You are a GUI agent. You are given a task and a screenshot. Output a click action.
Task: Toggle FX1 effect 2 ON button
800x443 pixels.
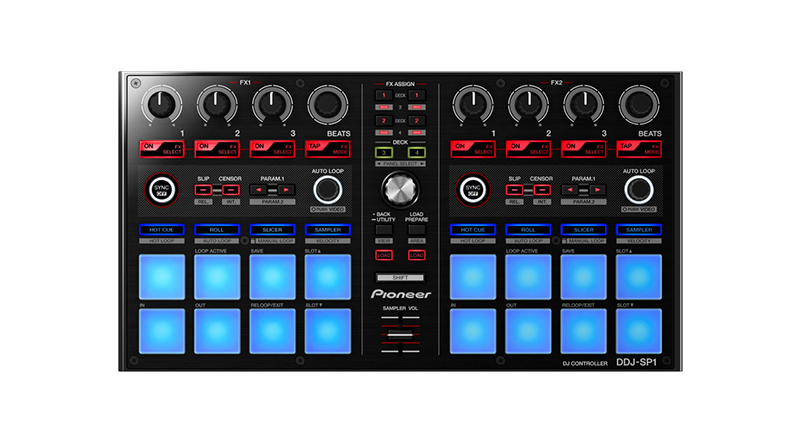(x=217, y=149)
